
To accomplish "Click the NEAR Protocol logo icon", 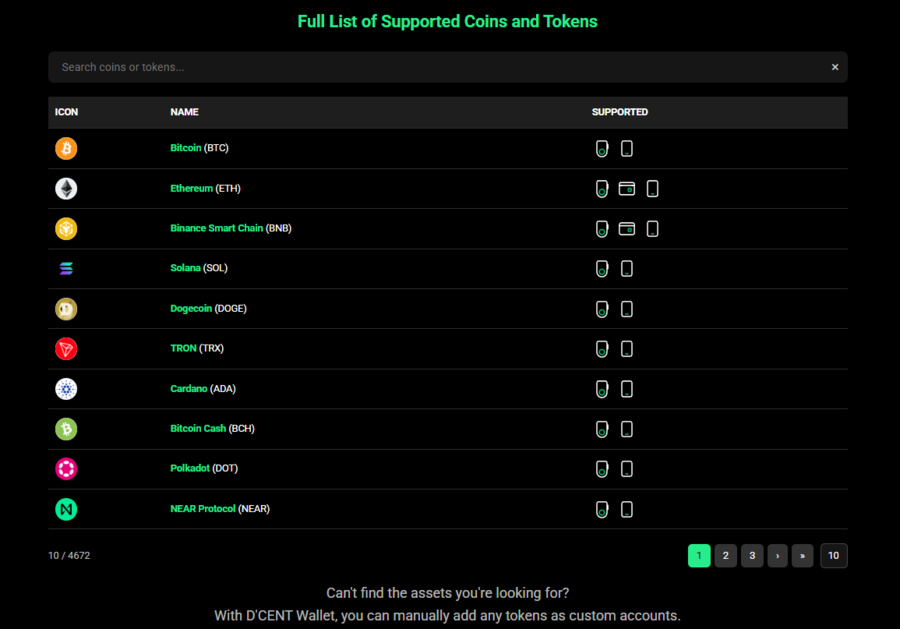I will click(x=66, y=508).
